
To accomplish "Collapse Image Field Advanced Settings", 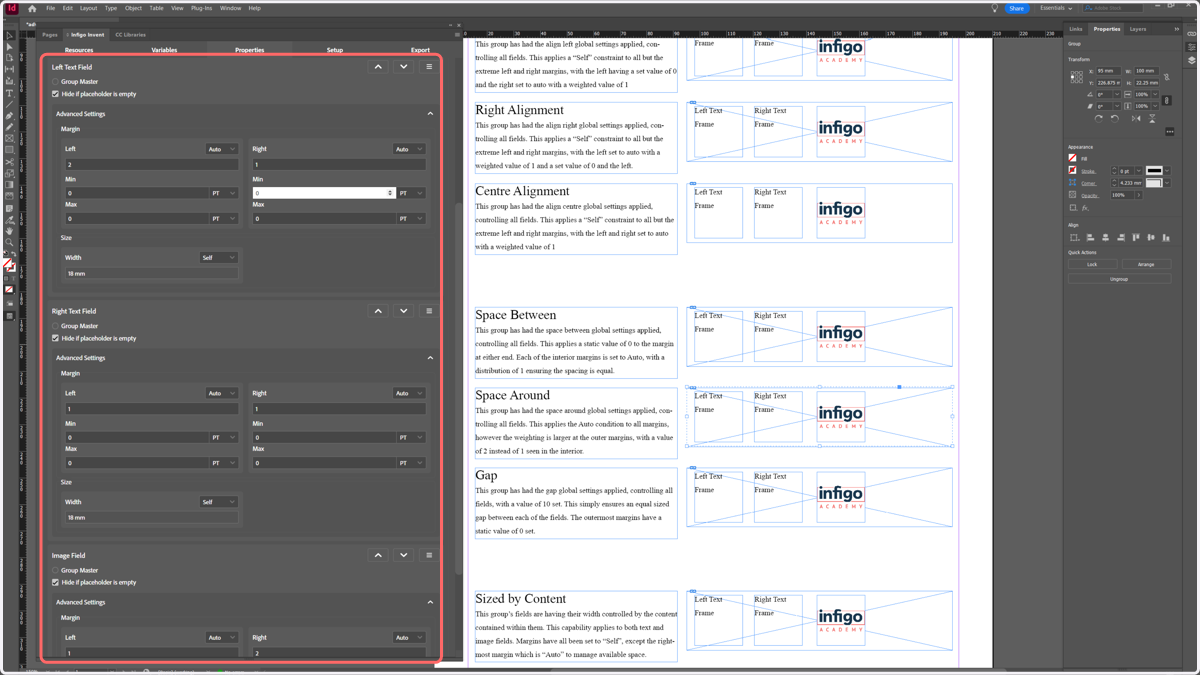I will pyautogui.click(x=430, y=602).
